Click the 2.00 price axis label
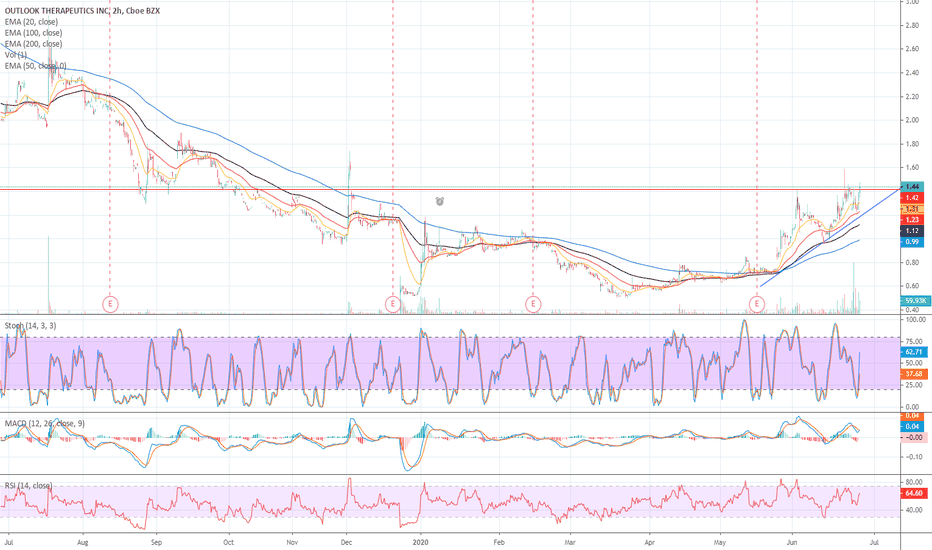Viewport: 932px width, 550px height. (912, 120)
